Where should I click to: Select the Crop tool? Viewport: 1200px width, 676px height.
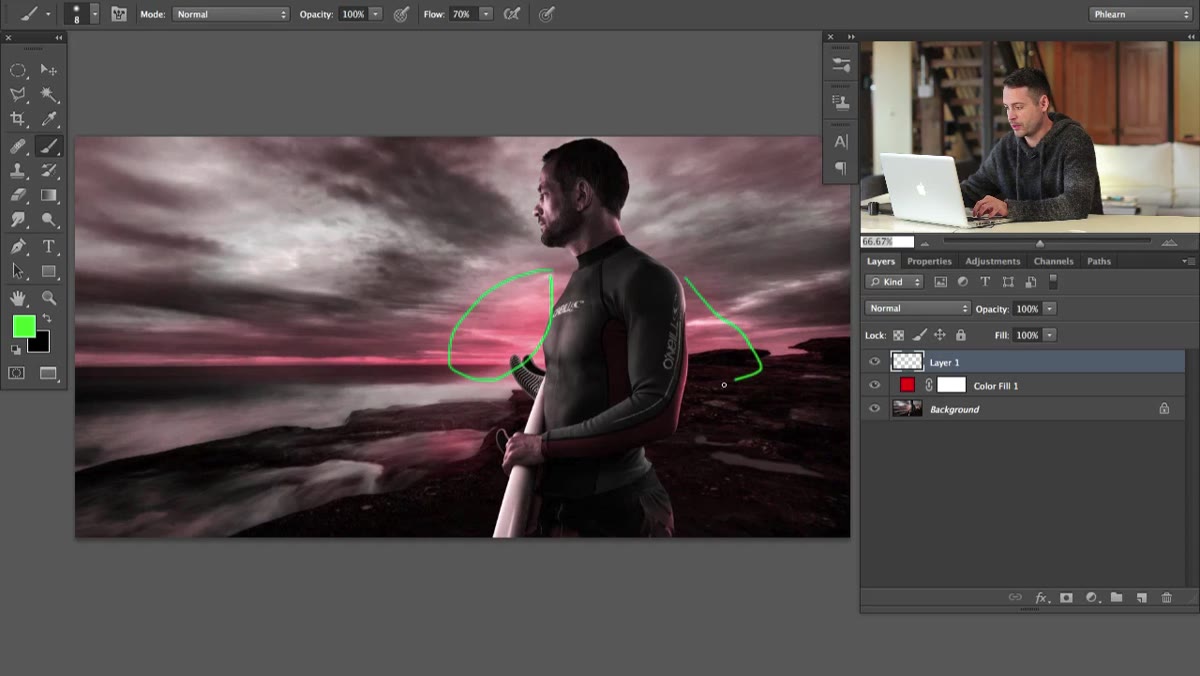pyautogui.click(x=18, y=119)
